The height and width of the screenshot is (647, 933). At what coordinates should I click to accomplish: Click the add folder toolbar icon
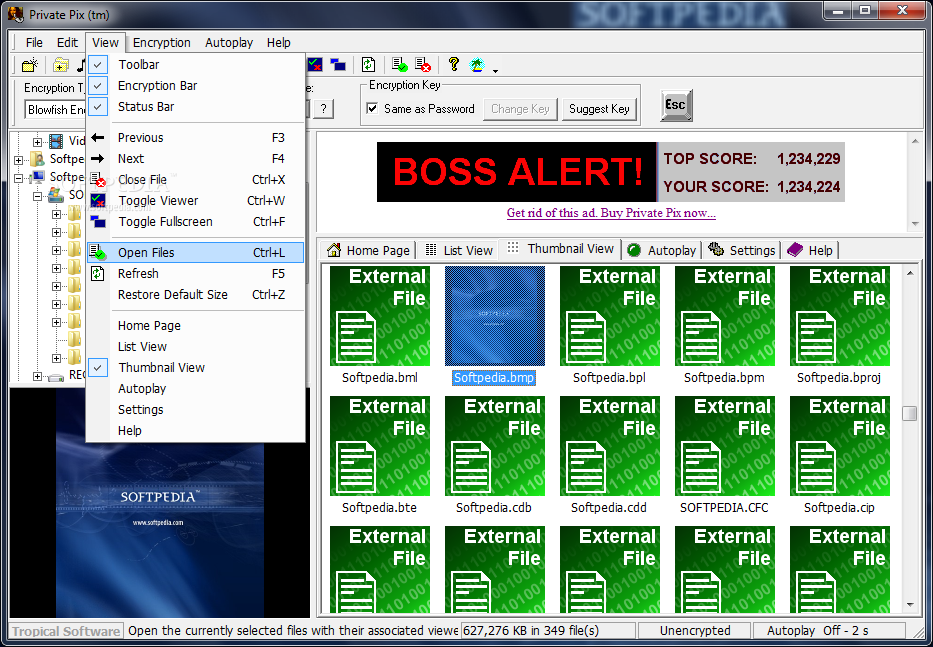(61, 65)
